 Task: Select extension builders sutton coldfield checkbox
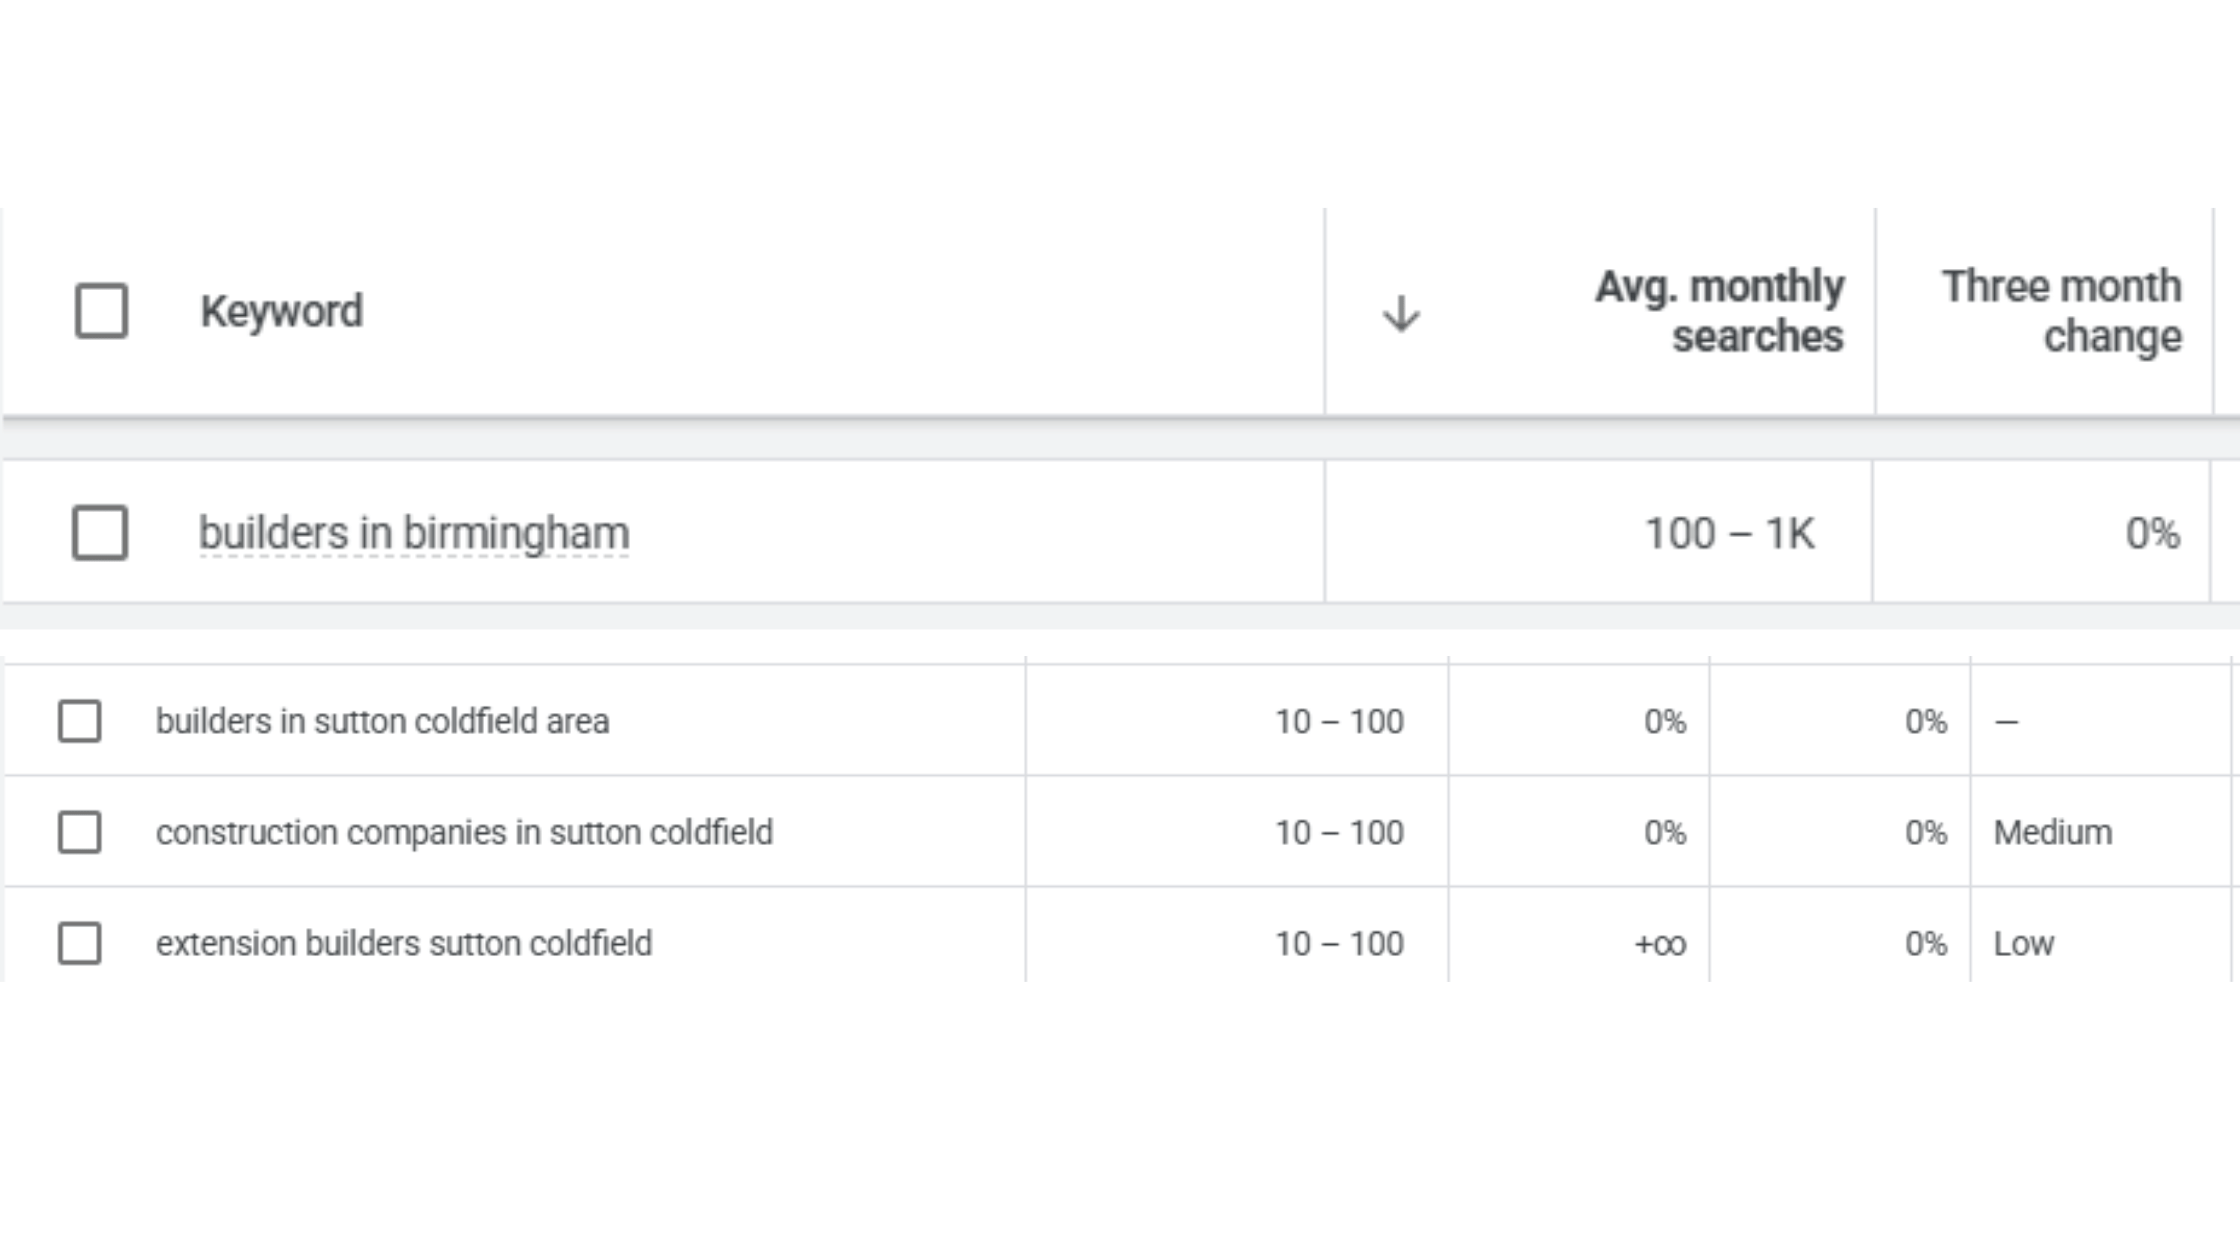point(80,943)
